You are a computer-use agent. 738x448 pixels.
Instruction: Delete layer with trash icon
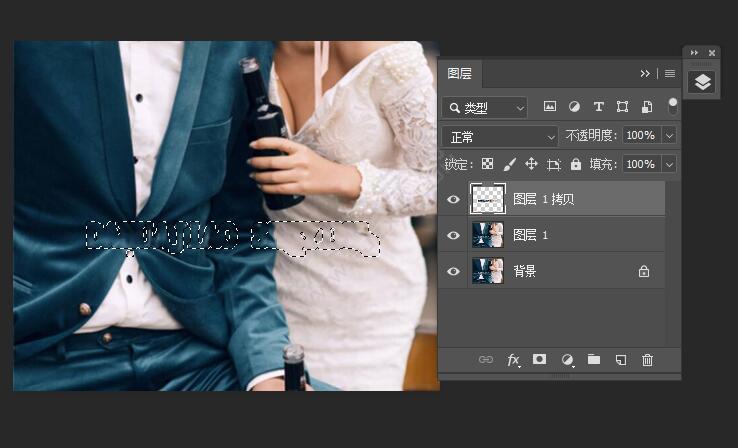click(x=648, y=360)
